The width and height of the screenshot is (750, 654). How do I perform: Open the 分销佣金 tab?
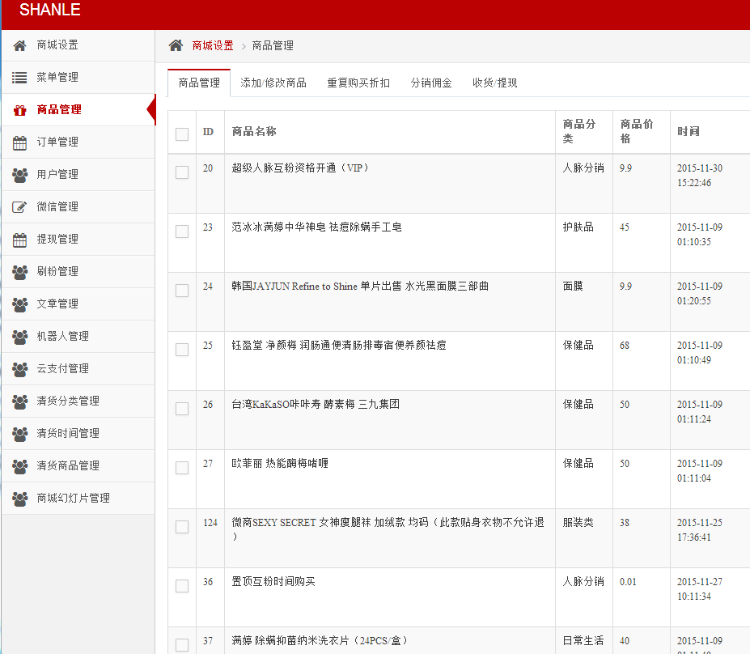[x=431, y=83]
